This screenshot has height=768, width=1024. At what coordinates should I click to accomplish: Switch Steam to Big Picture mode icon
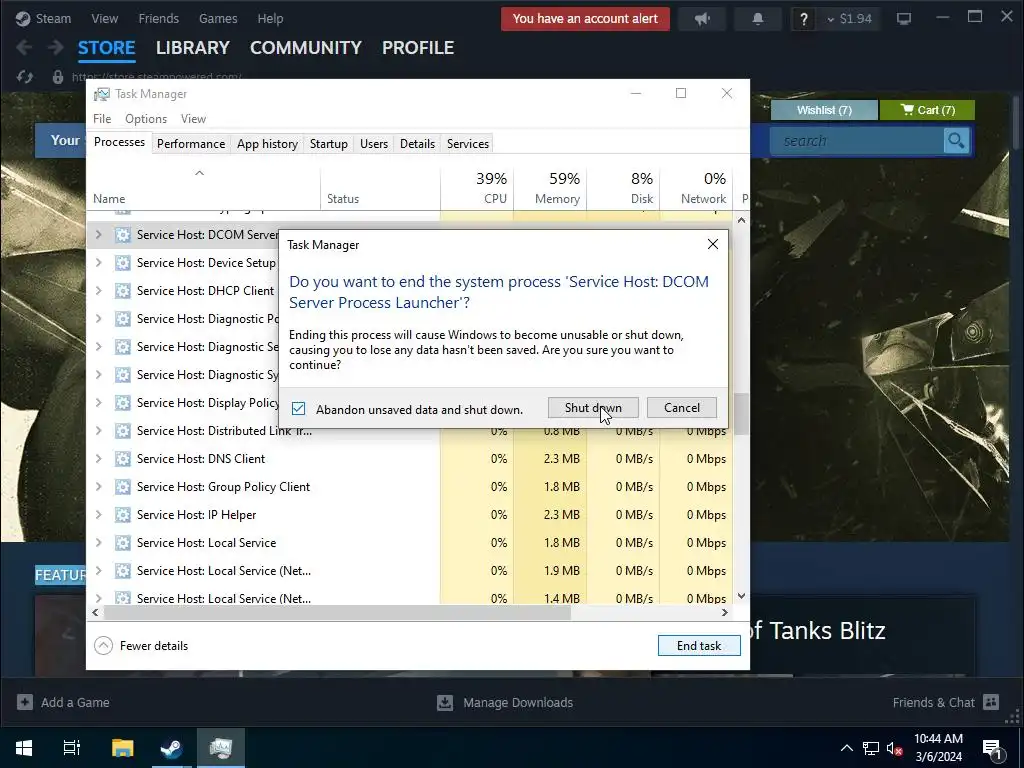(904, 18)
